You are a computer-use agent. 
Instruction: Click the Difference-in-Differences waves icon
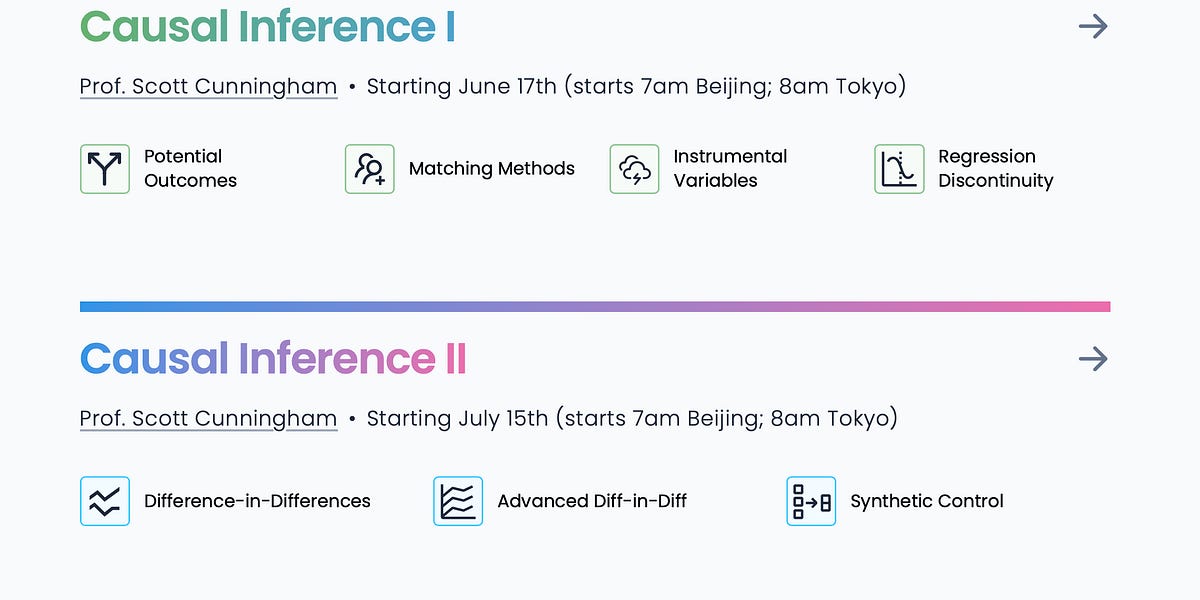coord(105,501)
